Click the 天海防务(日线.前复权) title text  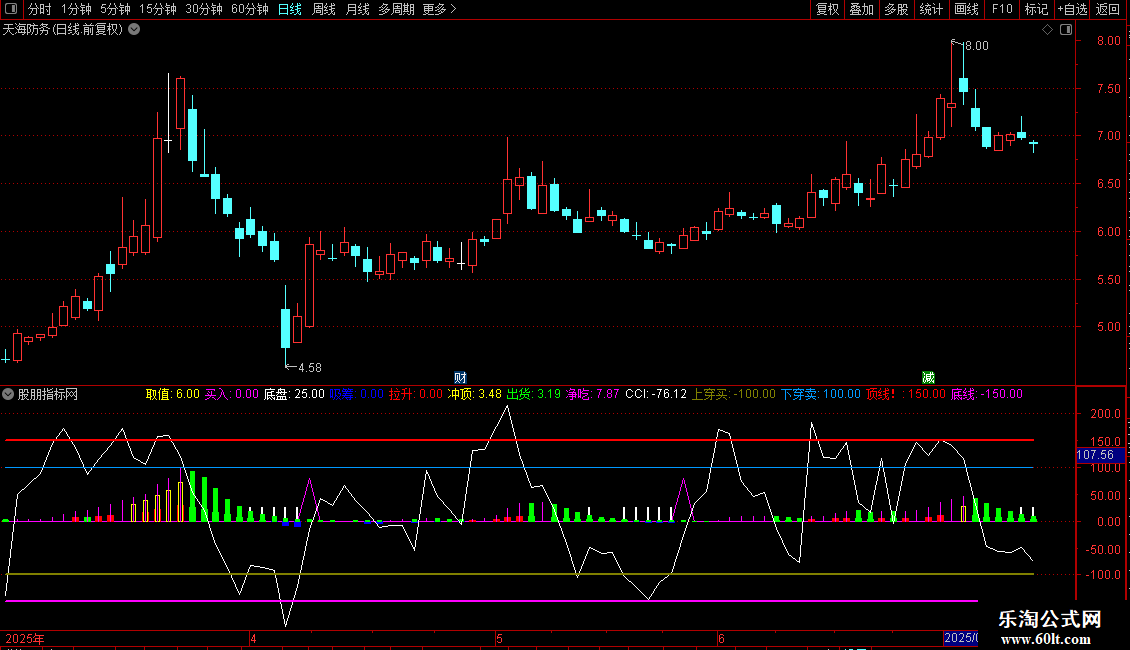pyautogui.click(x=63, y=30)
